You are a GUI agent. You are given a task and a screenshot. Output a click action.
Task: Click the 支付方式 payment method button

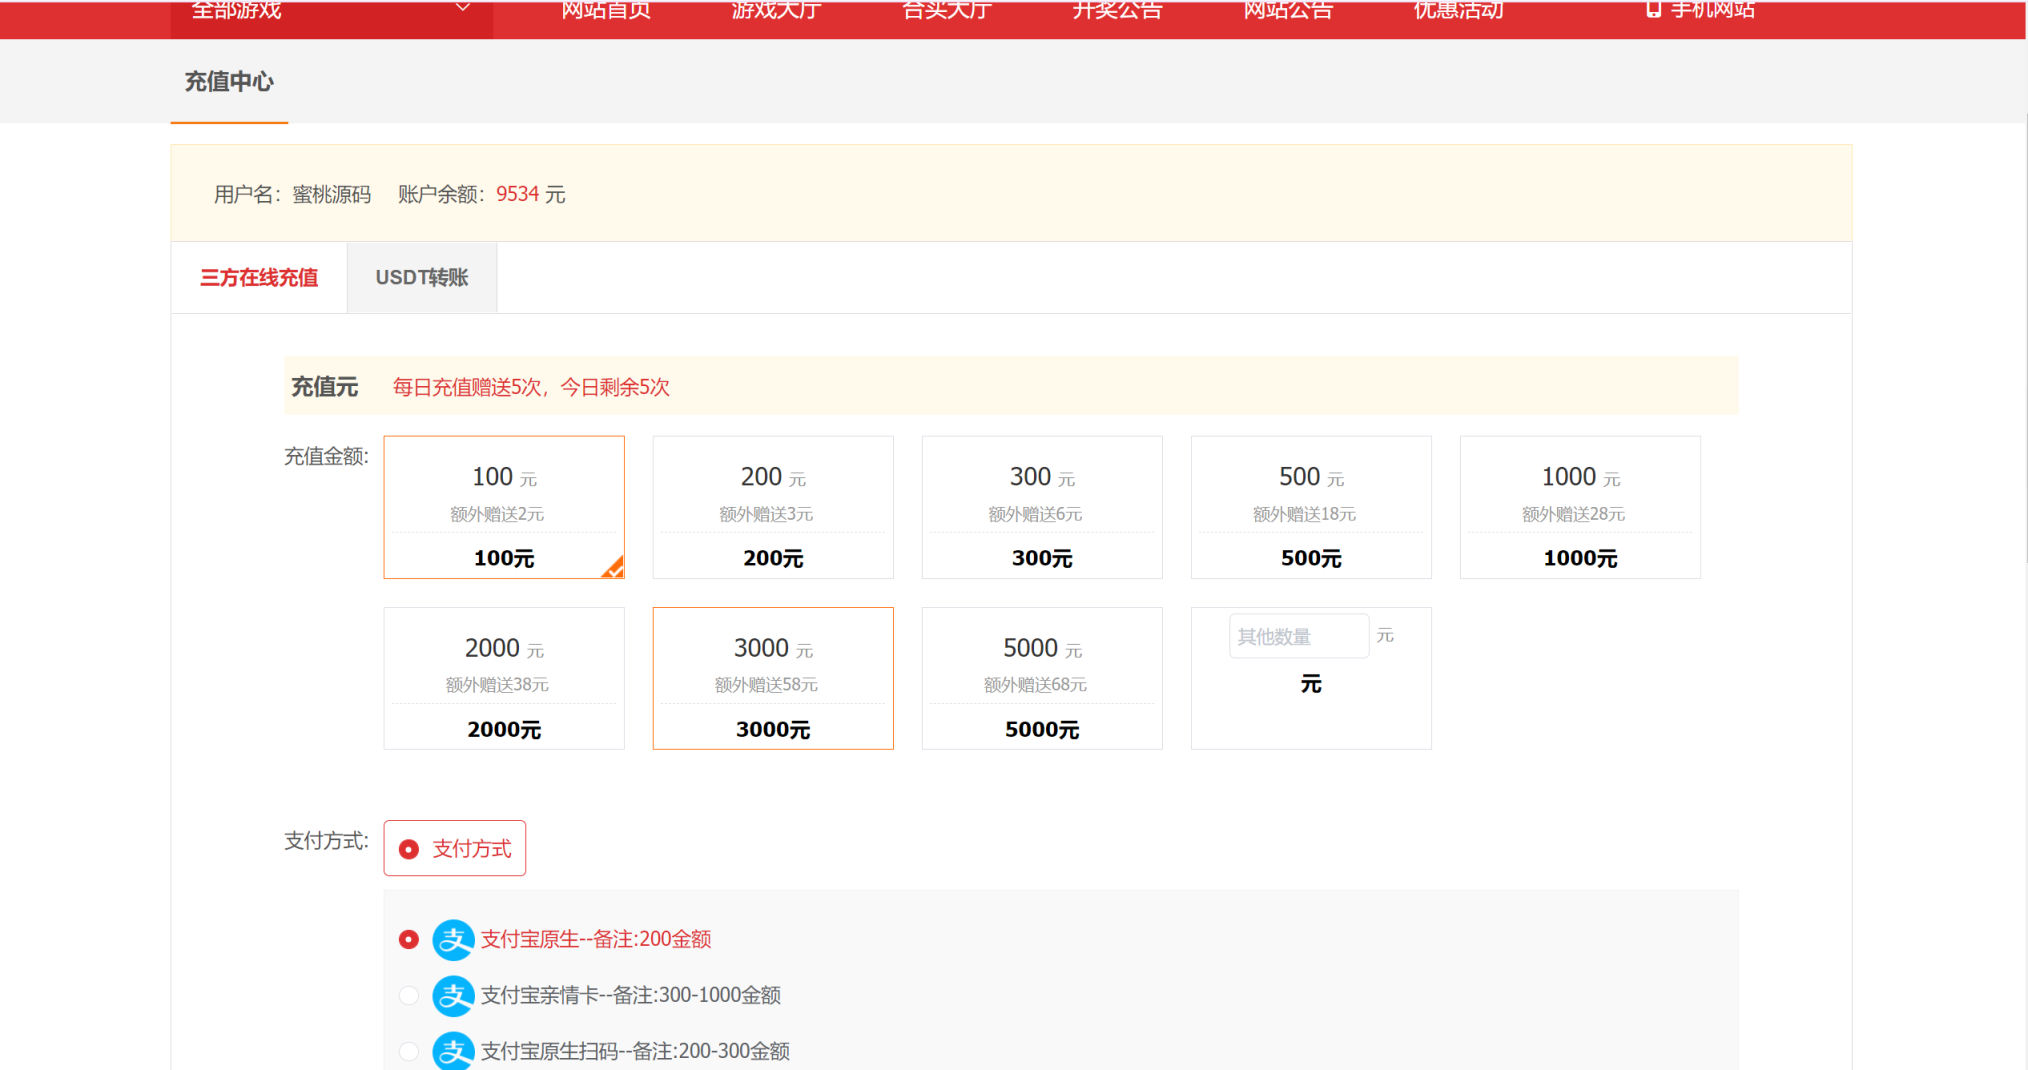pos(455,849)
